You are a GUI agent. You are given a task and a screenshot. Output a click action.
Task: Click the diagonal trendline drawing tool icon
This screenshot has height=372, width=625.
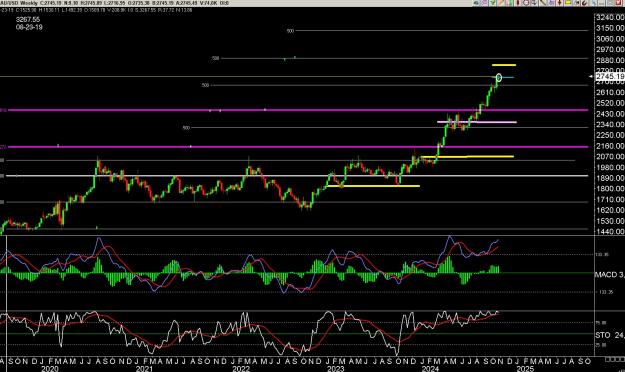coord(542,2)
